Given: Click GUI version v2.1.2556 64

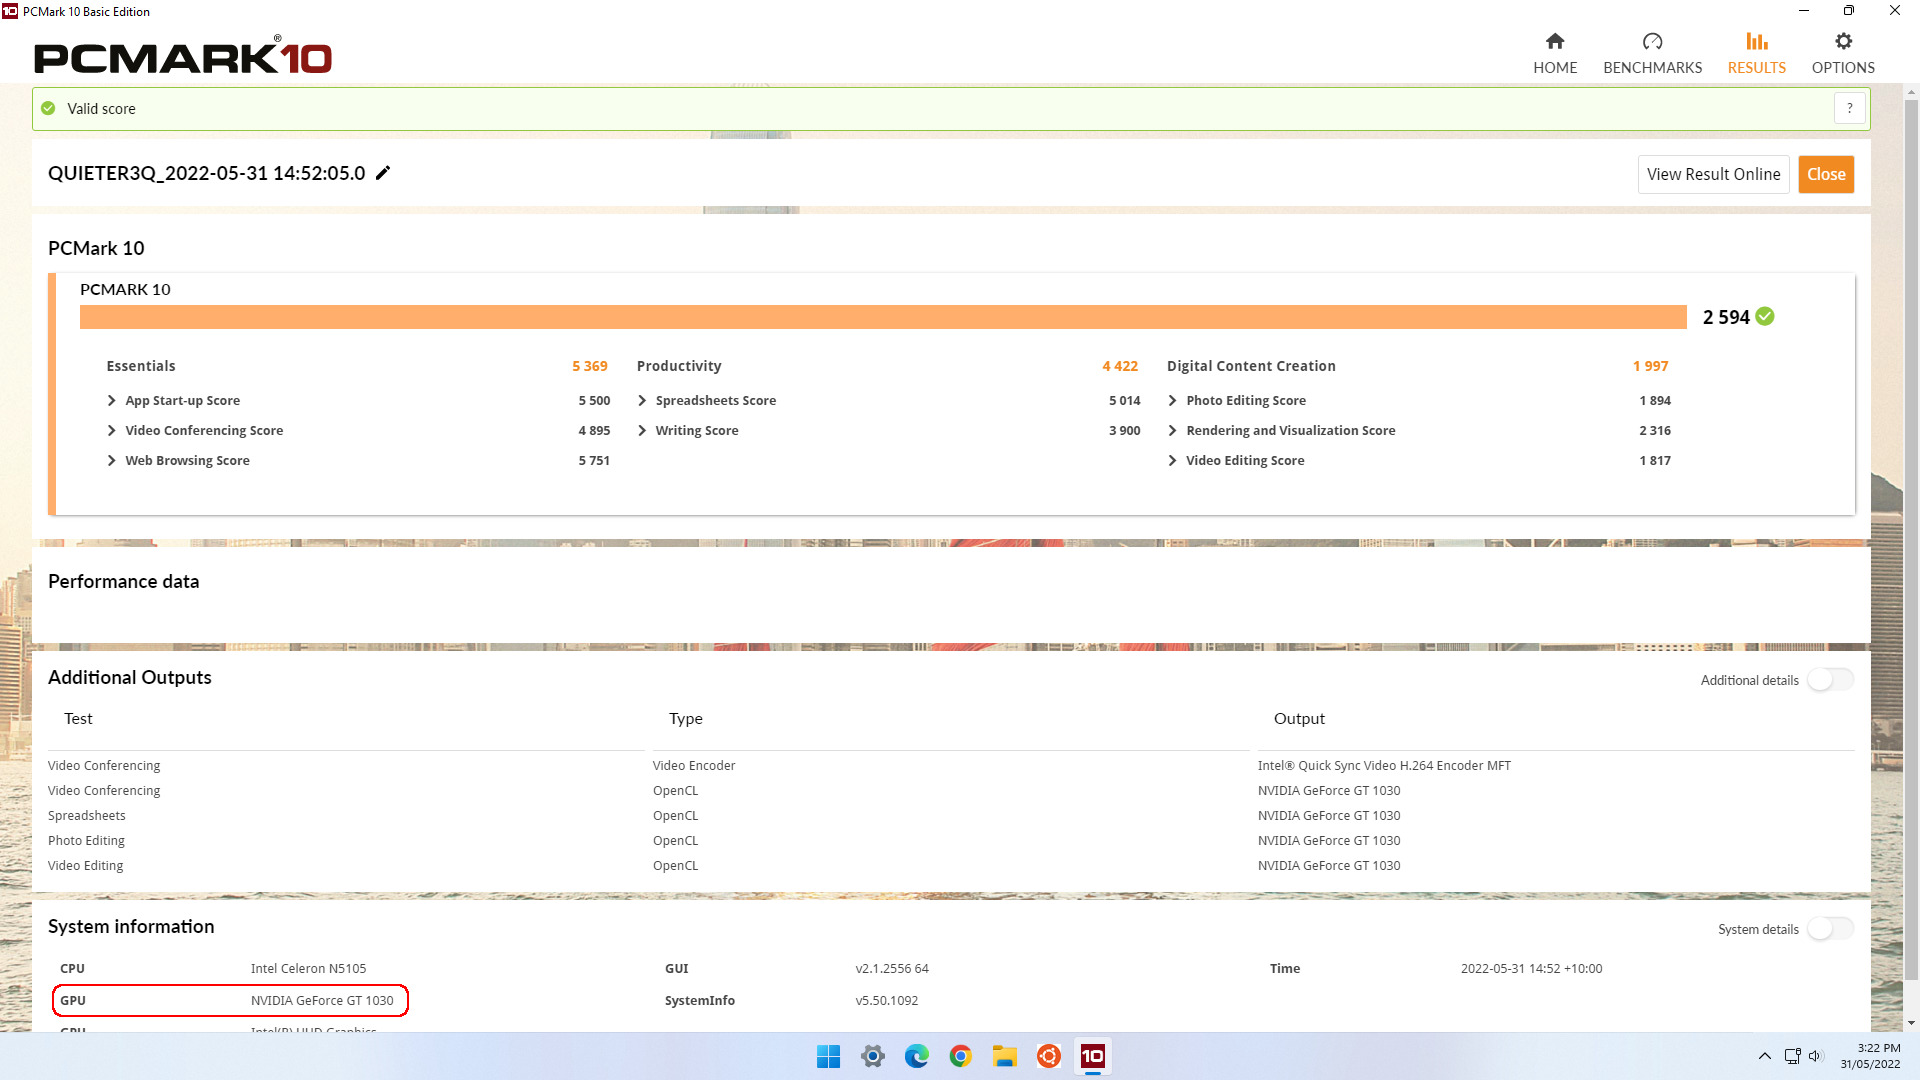Looking at the screenshot, I should click(x=892, y=968).
